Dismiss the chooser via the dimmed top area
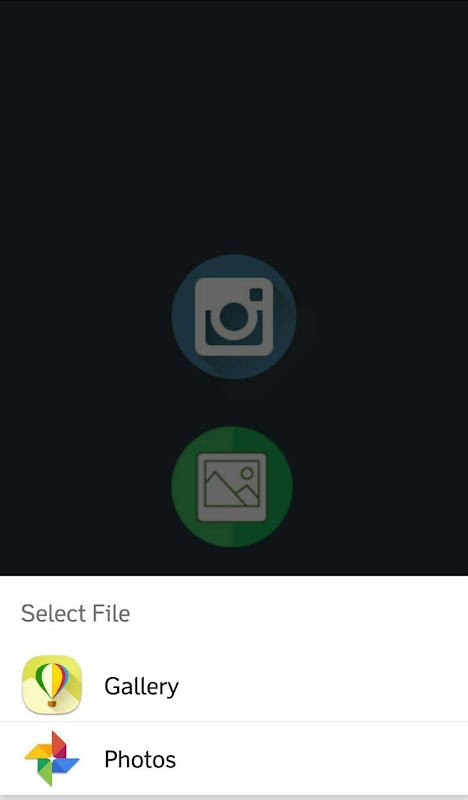 tap(234, 128)
